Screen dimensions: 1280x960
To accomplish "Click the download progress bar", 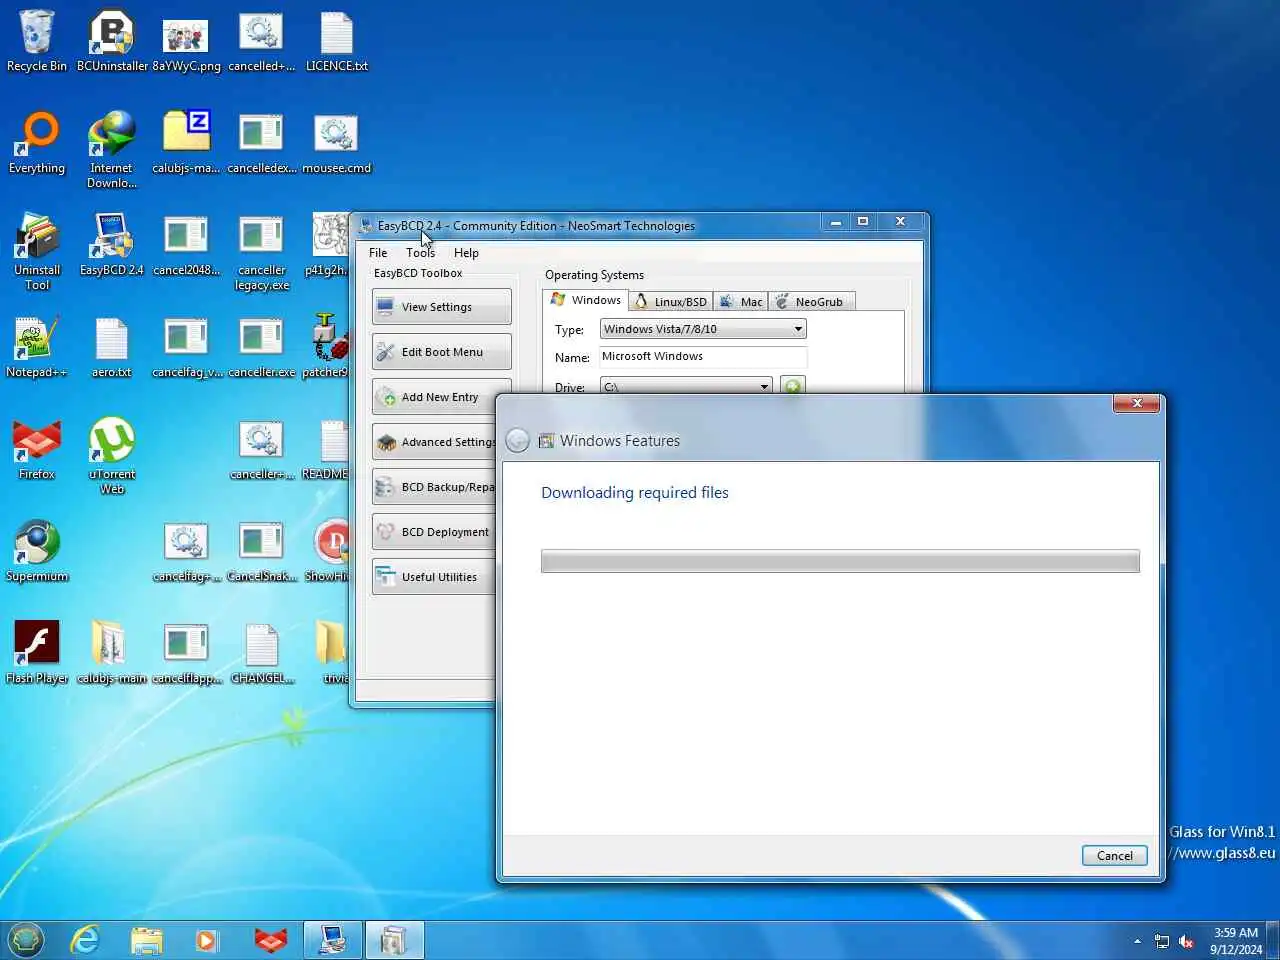I will pos(840,561).
